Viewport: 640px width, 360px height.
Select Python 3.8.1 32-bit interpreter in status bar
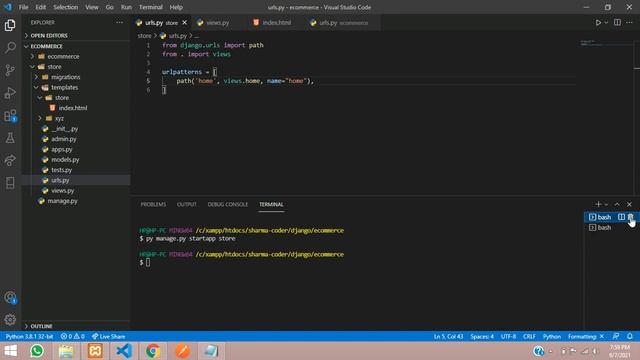tap(29, 336)
